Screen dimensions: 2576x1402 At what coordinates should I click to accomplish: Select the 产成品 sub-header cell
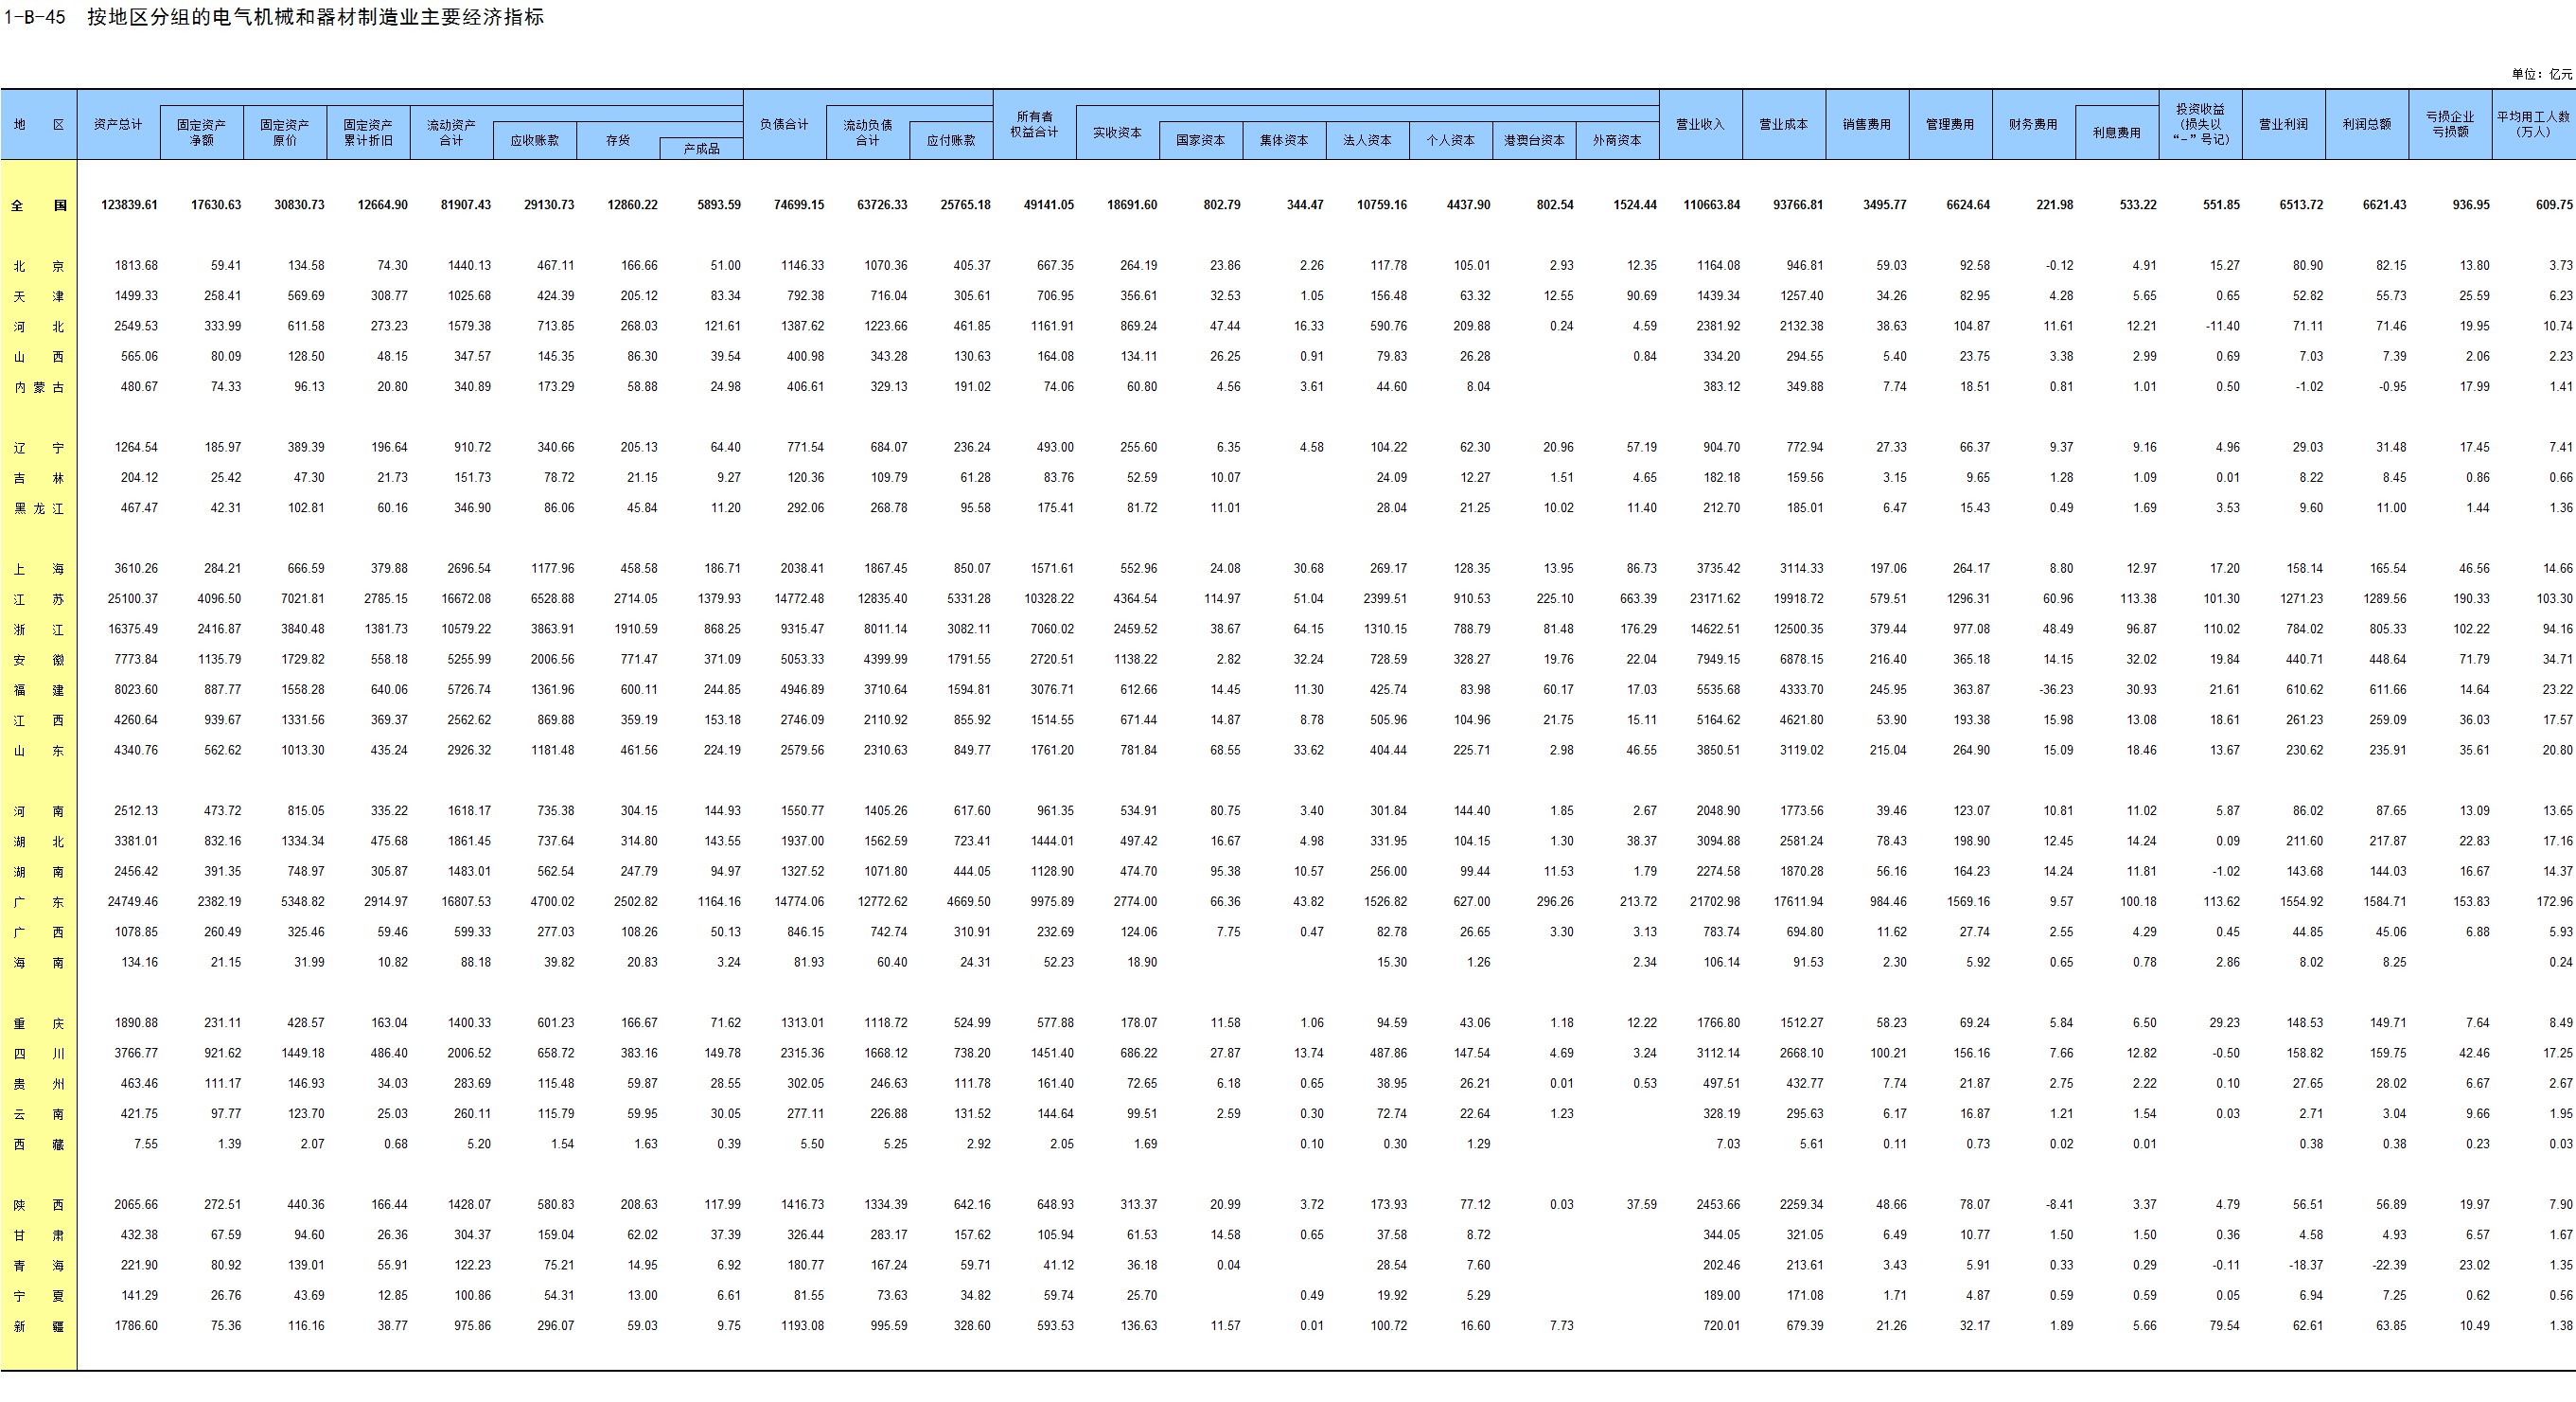click(701, 149)
